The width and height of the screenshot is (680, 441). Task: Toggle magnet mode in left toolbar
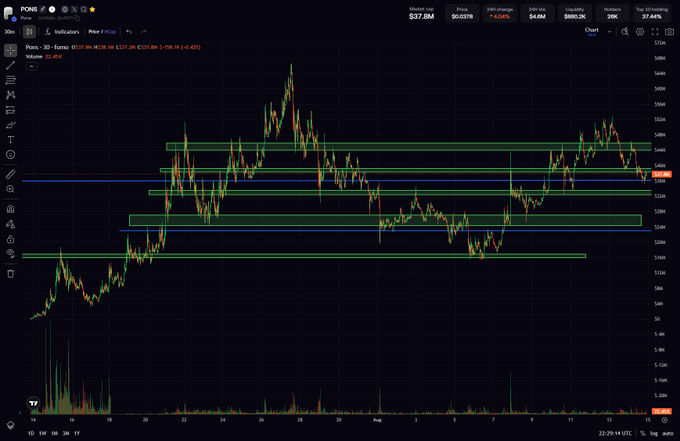(x=11, y=209)
